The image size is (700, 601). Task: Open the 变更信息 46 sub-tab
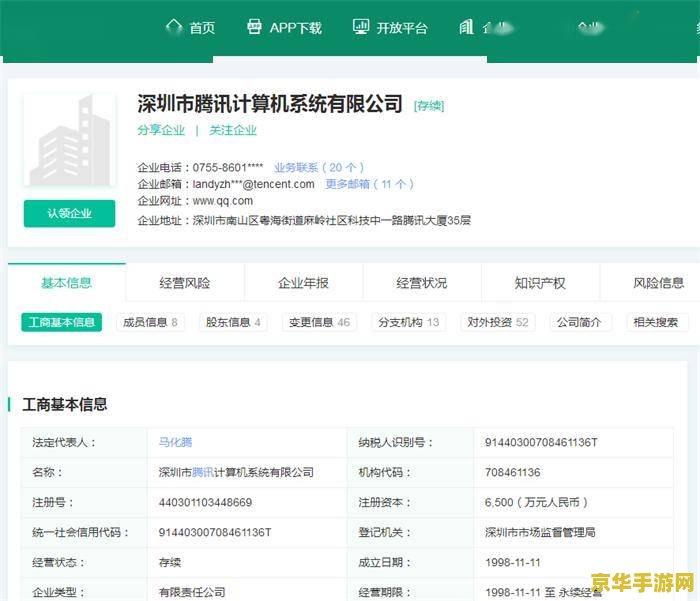(x=320, y=322)
